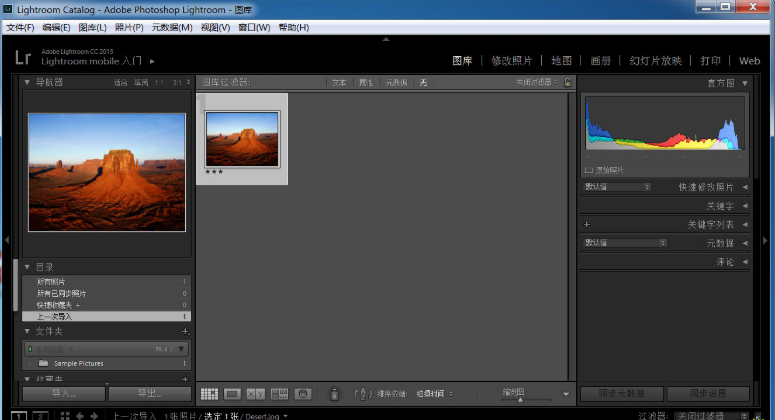Select None (无) library filter
The height and width of the screenshot is (420, 775).
[x=423, y=83]
